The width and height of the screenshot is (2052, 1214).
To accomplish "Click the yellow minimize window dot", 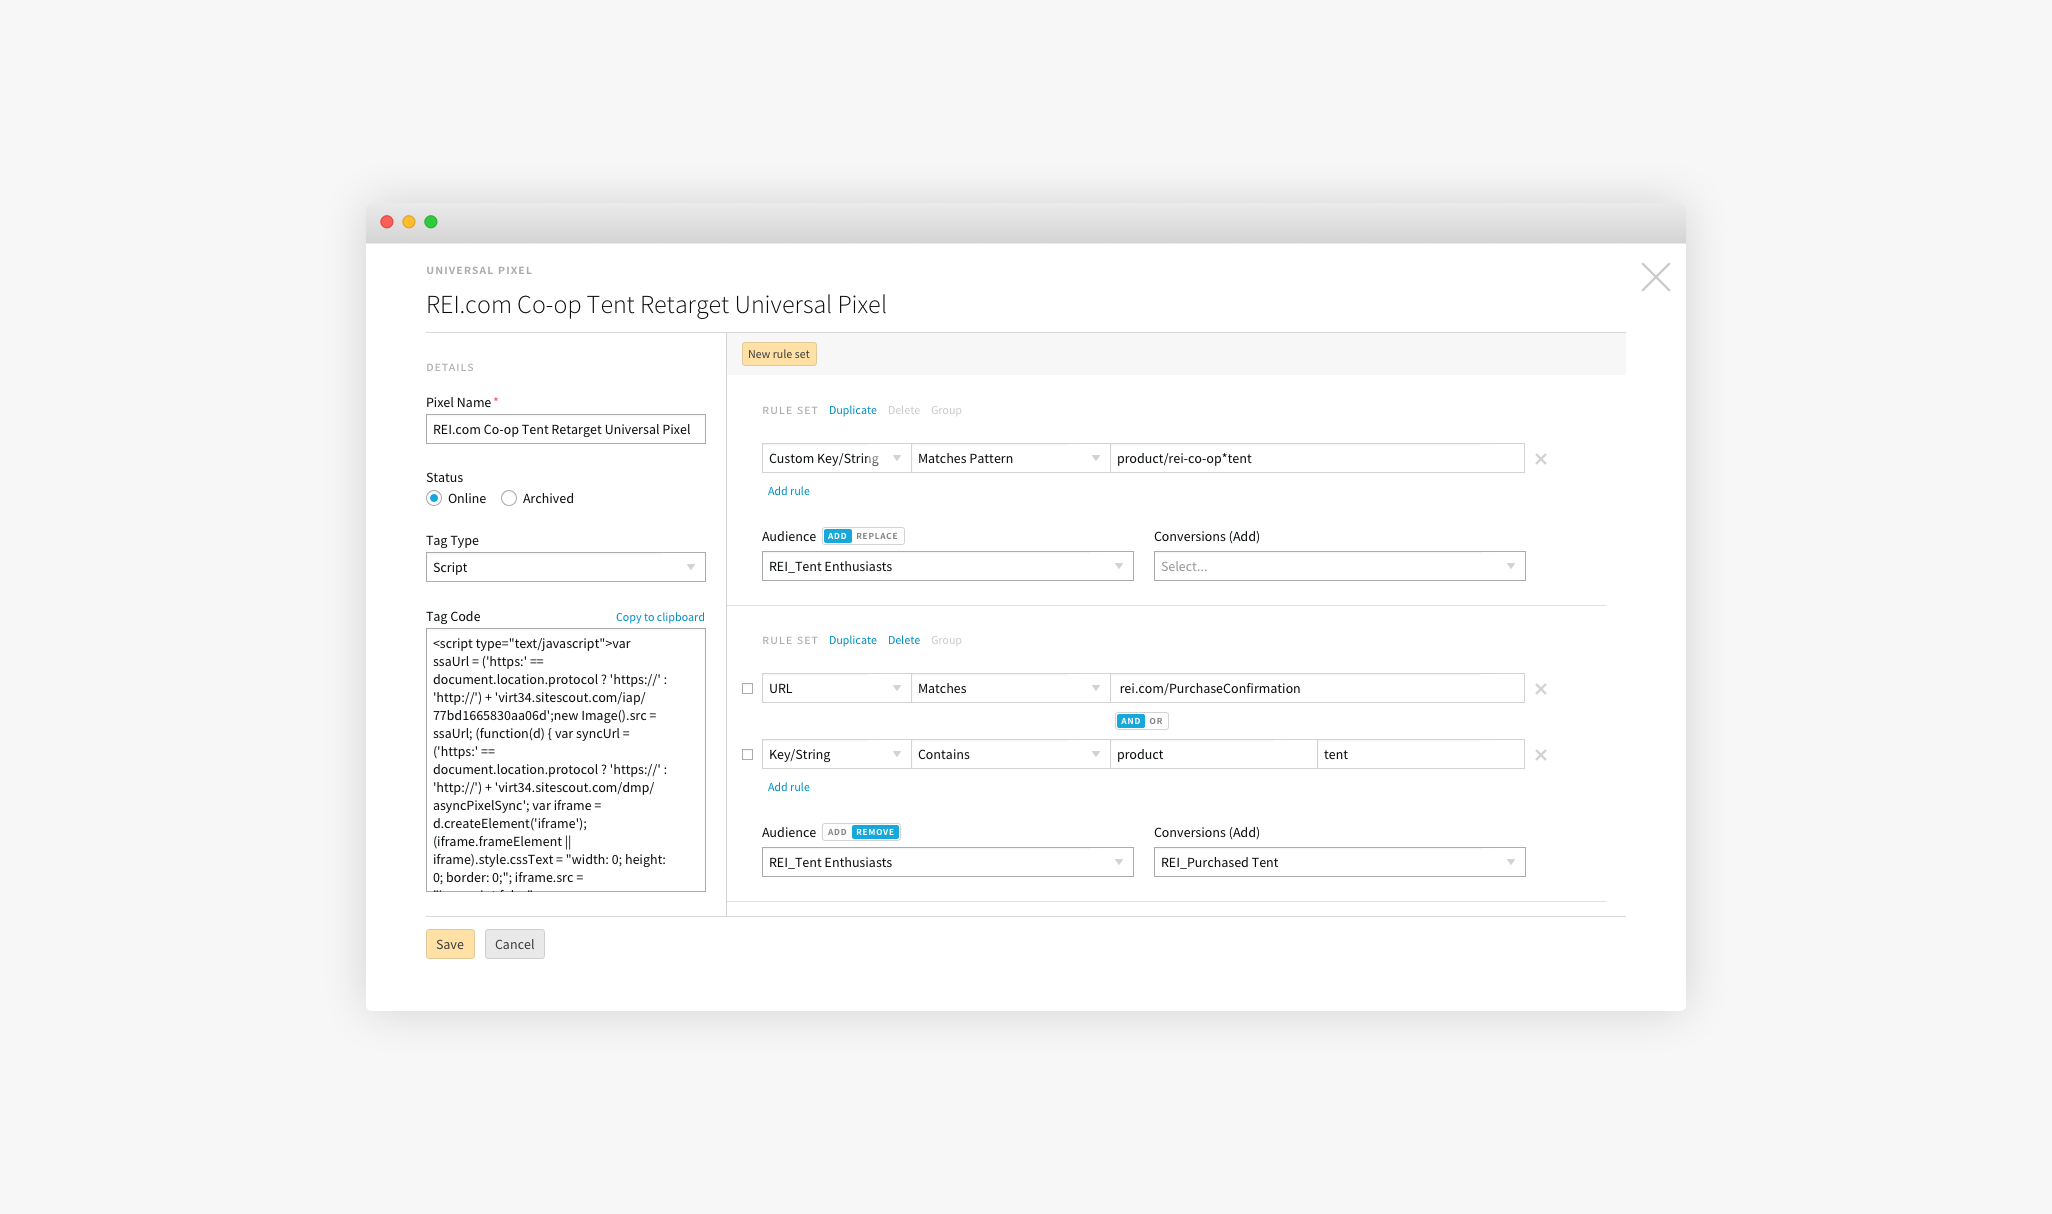I will click(x=409, y=222).
